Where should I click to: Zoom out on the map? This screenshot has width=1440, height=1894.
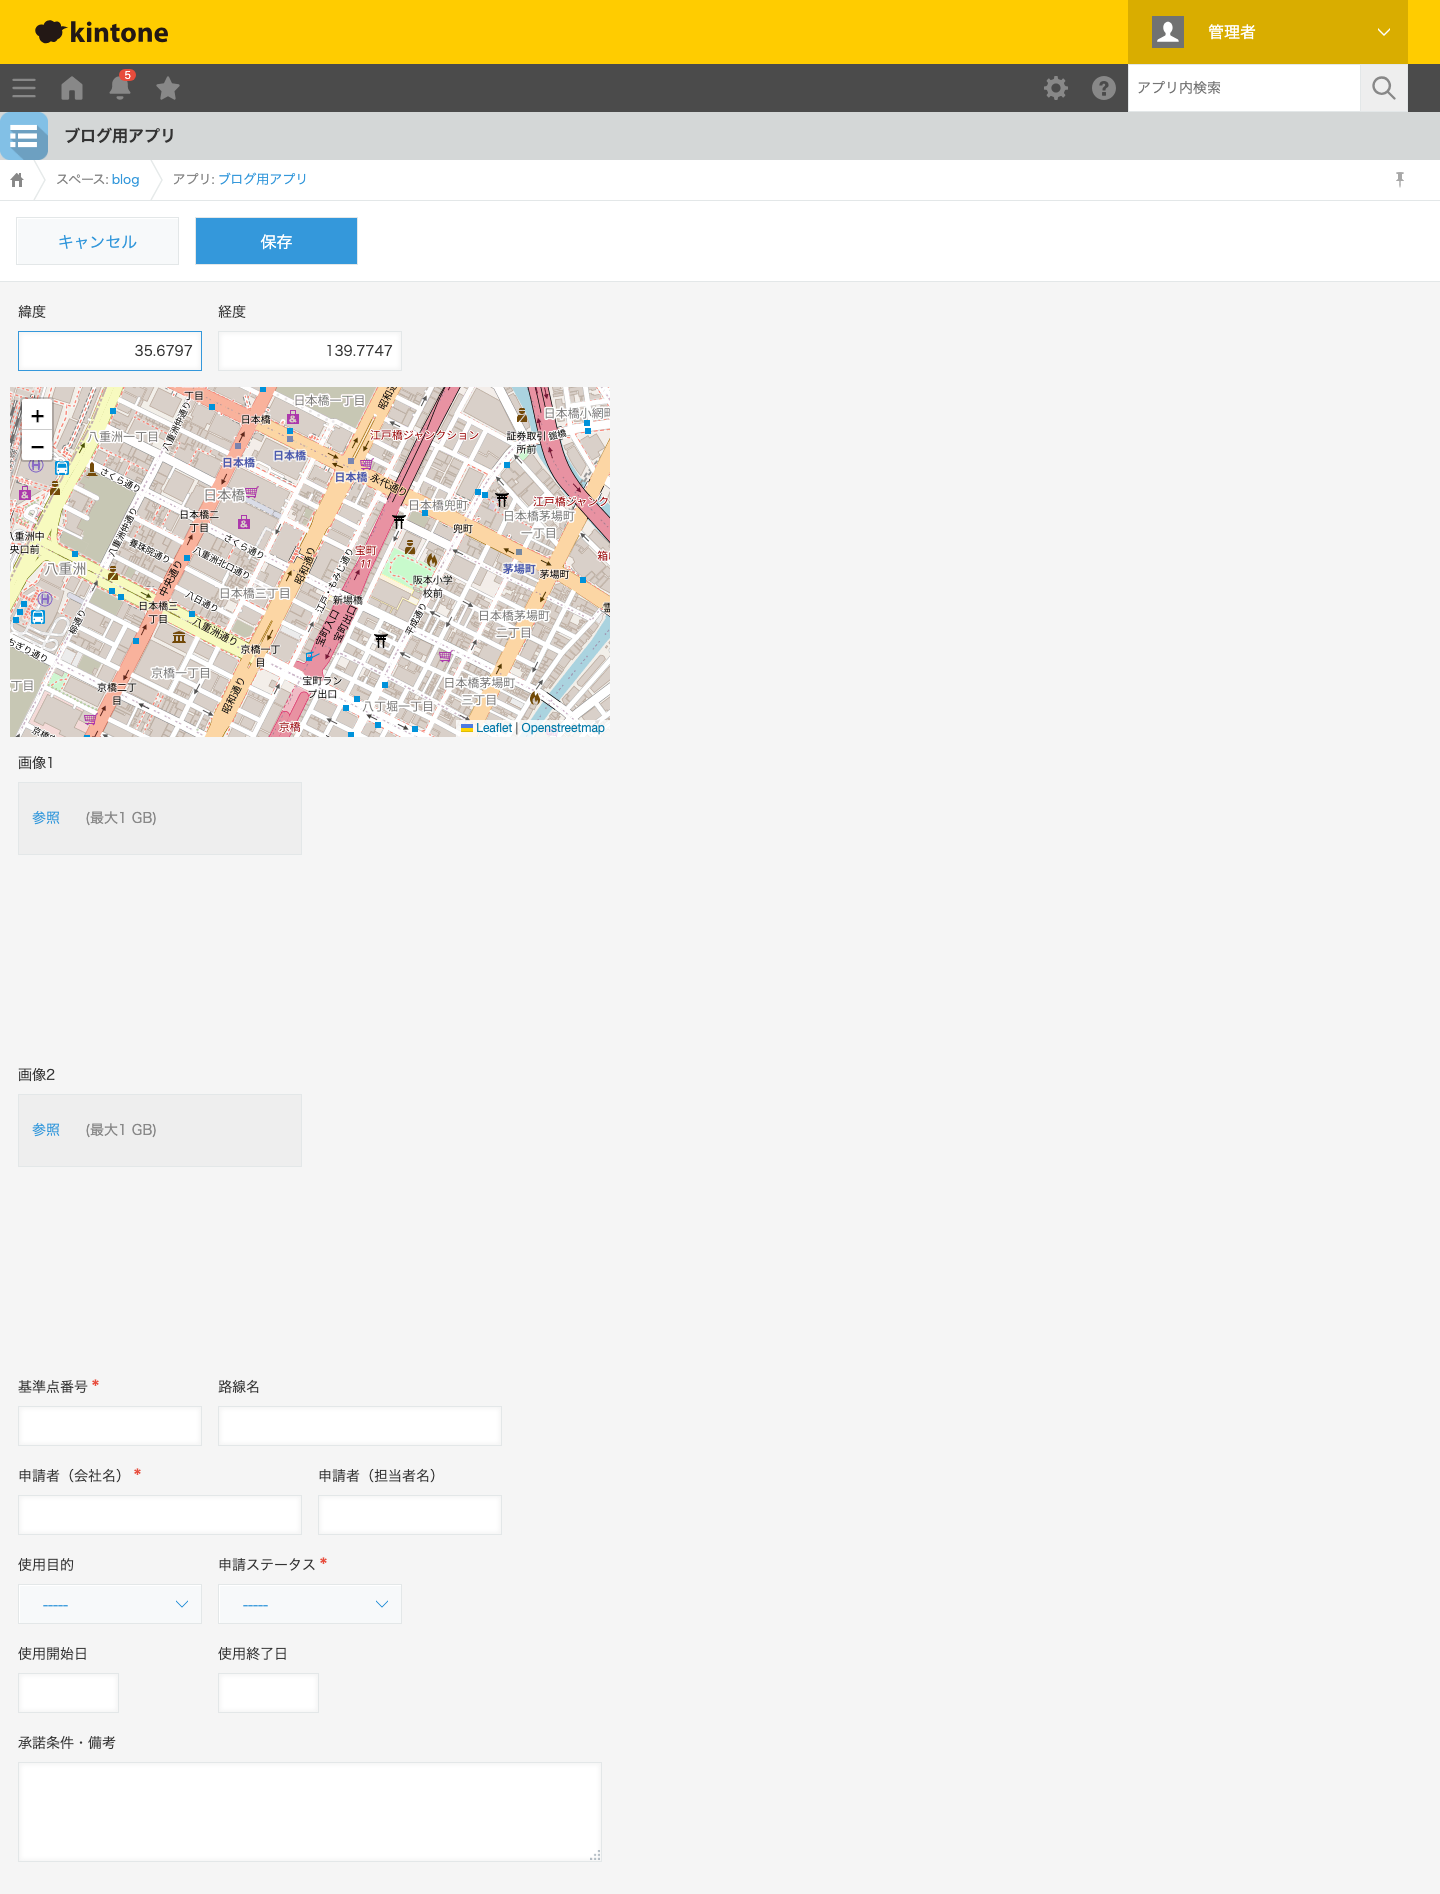(x=37, y=446)
